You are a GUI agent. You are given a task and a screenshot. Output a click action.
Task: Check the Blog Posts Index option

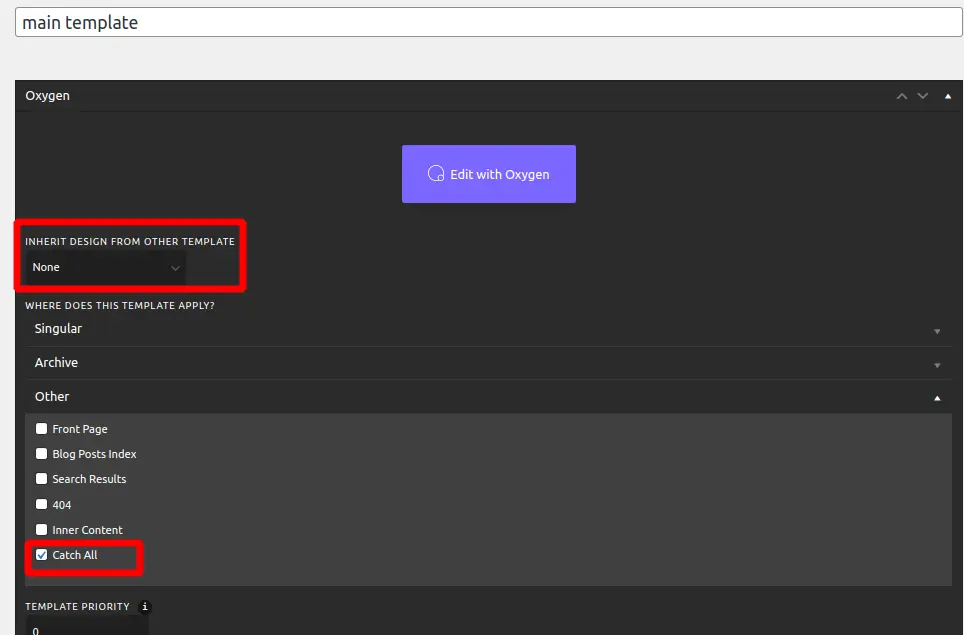(42, 454)
